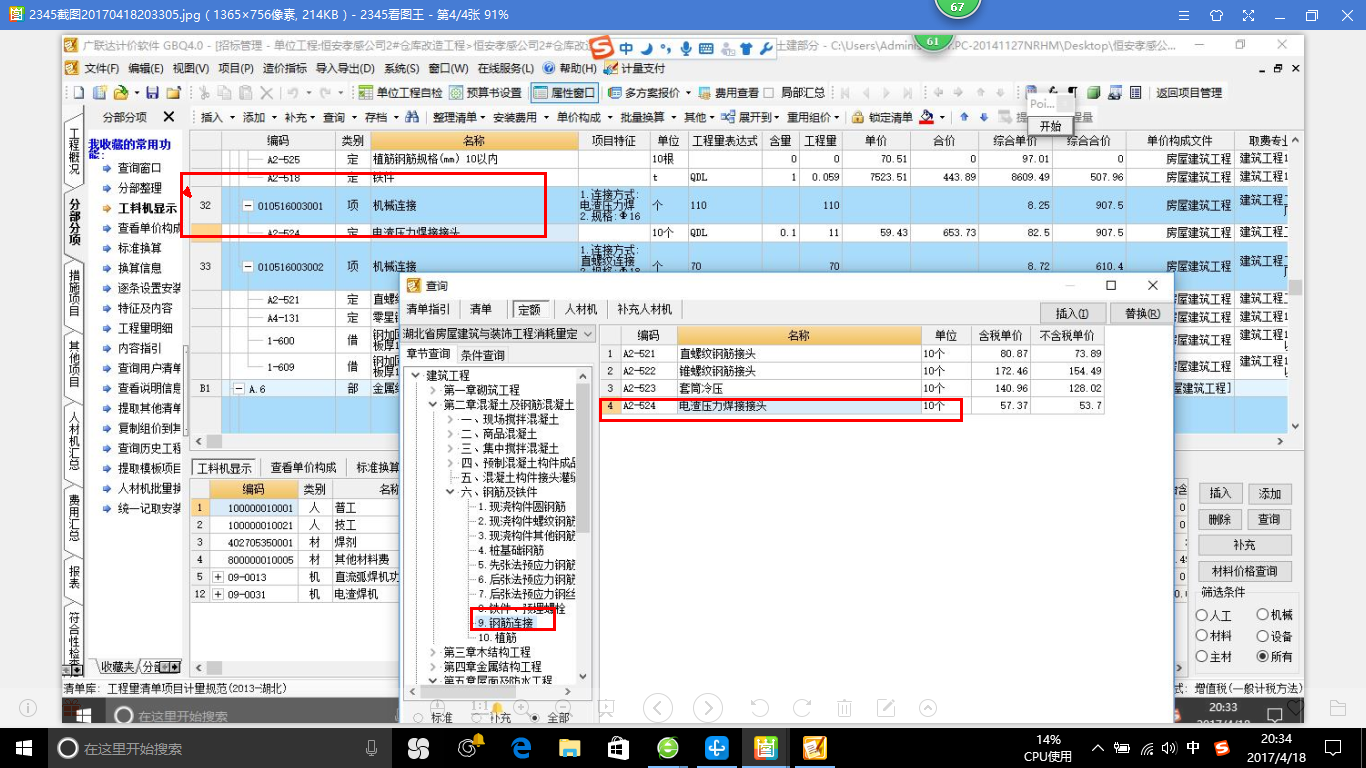Screen dimensions: 1366x768
Task: Click the 插入(I) button in query dialog
Action: 1072,313
